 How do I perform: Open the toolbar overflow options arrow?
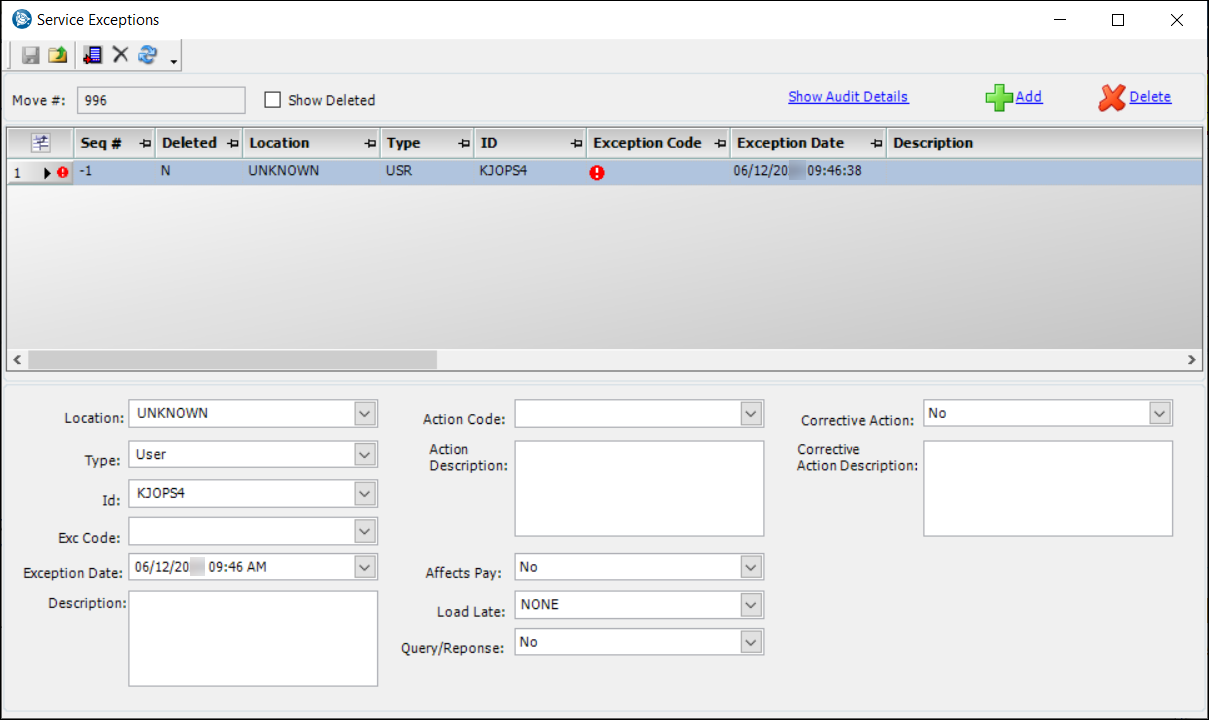point(174,62)
